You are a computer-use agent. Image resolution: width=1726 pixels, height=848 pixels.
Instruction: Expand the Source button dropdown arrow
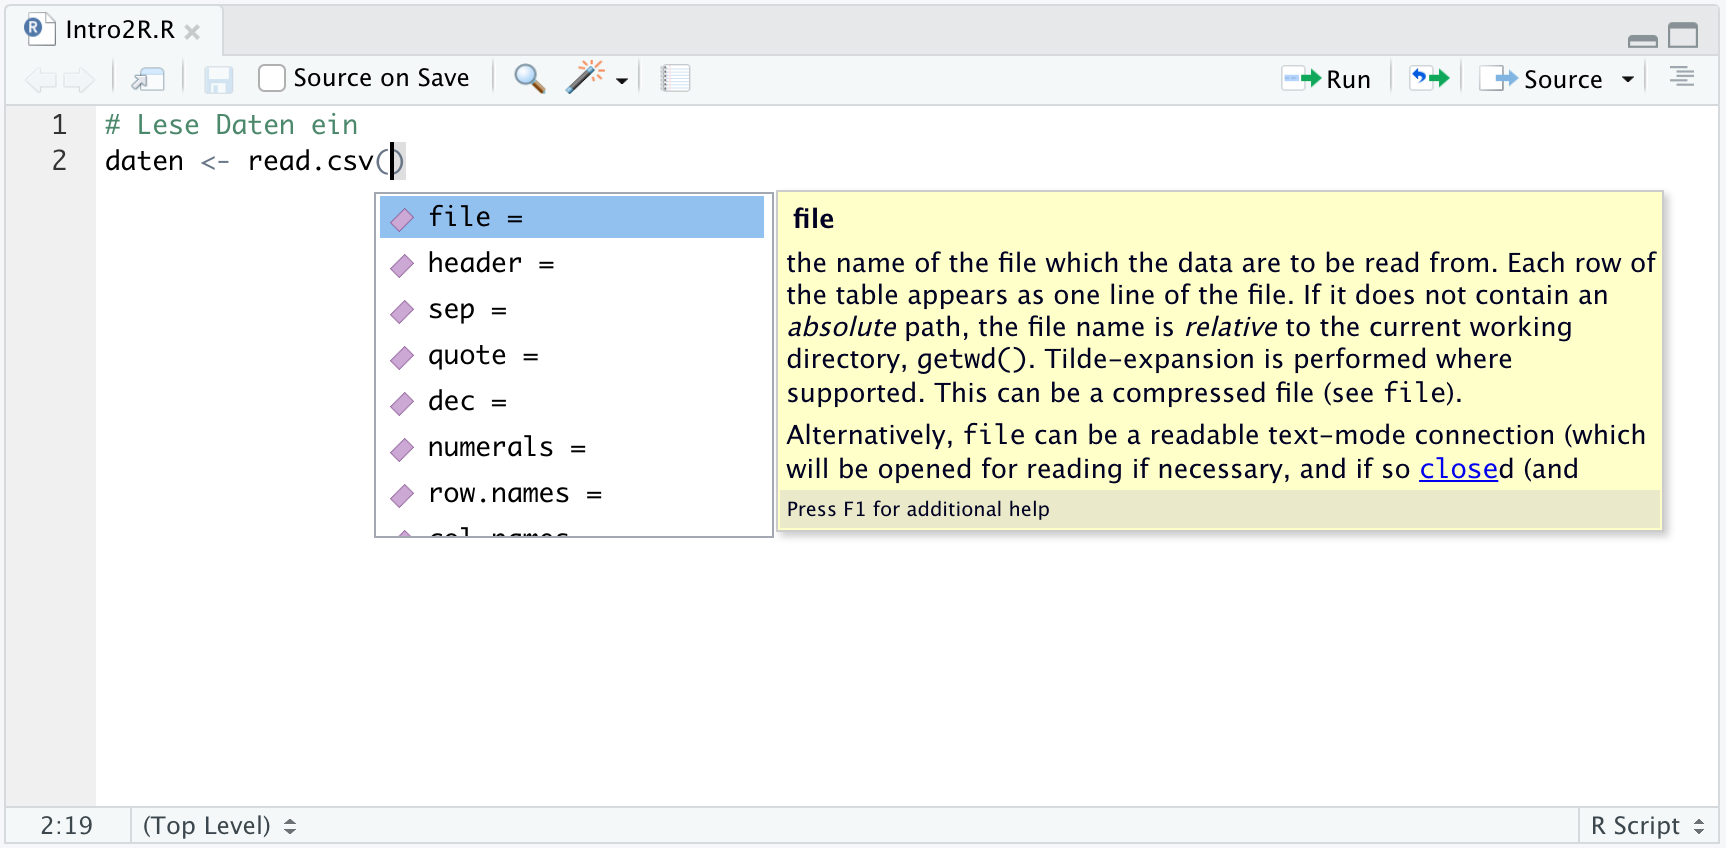tap(1628, 79)
